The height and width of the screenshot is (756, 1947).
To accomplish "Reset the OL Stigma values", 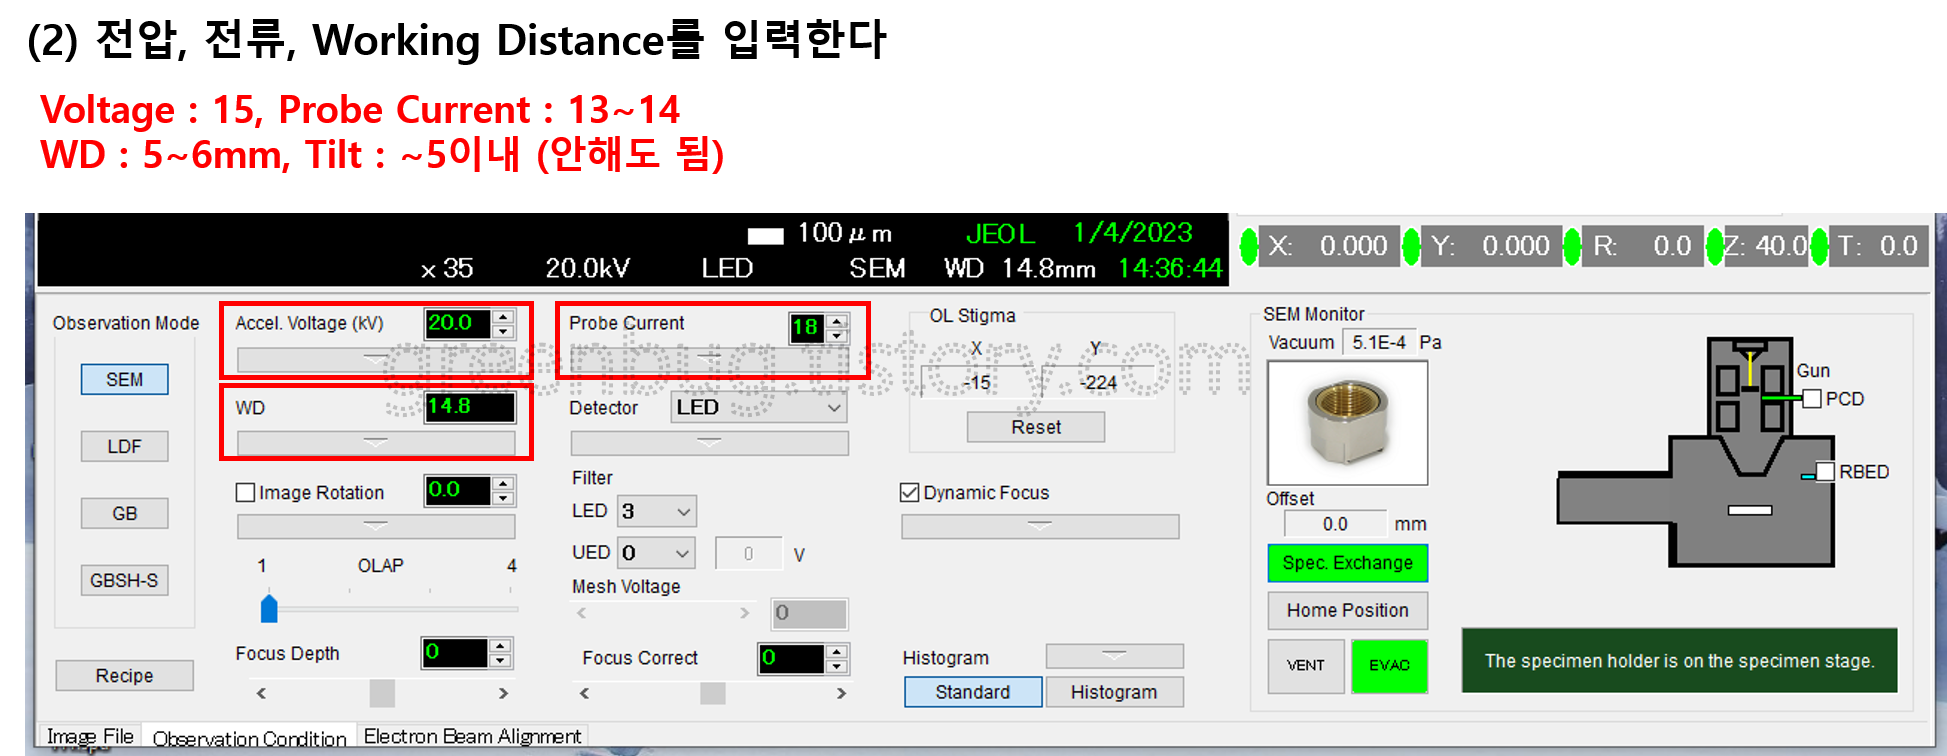I will click(1036, 427).
